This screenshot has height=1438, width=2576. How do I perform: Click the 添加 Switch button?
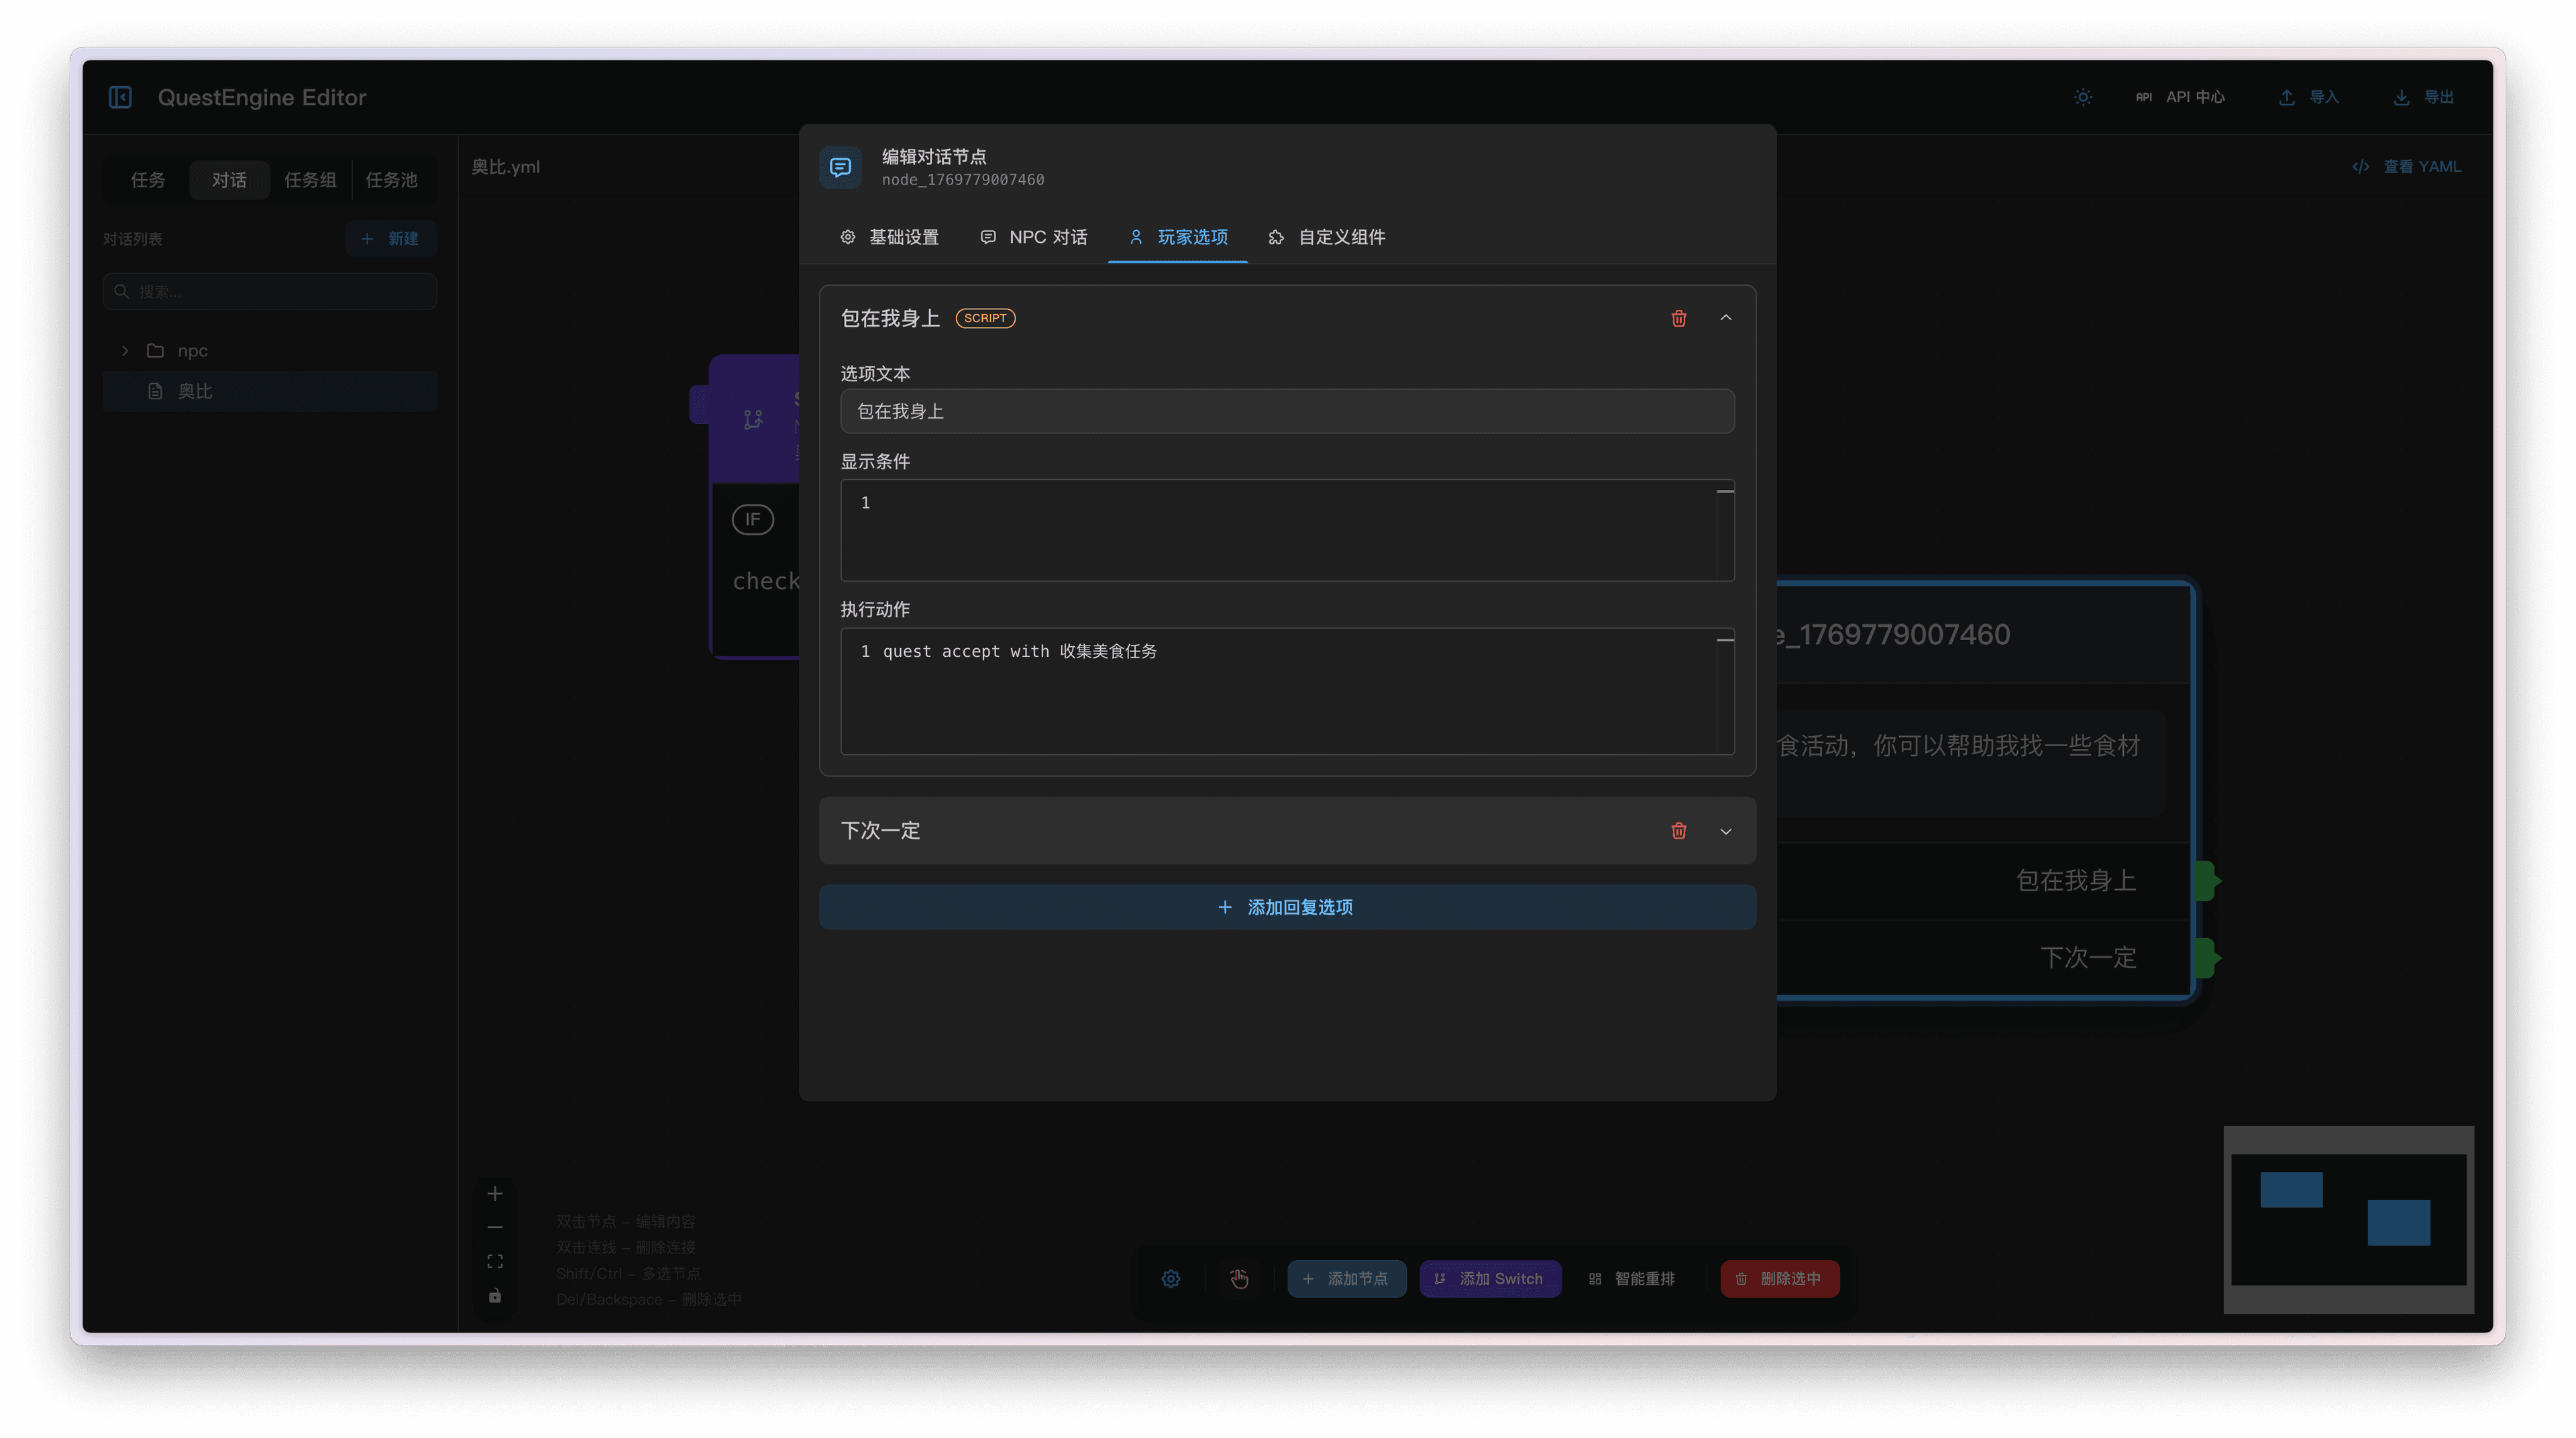click(1489, 1279)
